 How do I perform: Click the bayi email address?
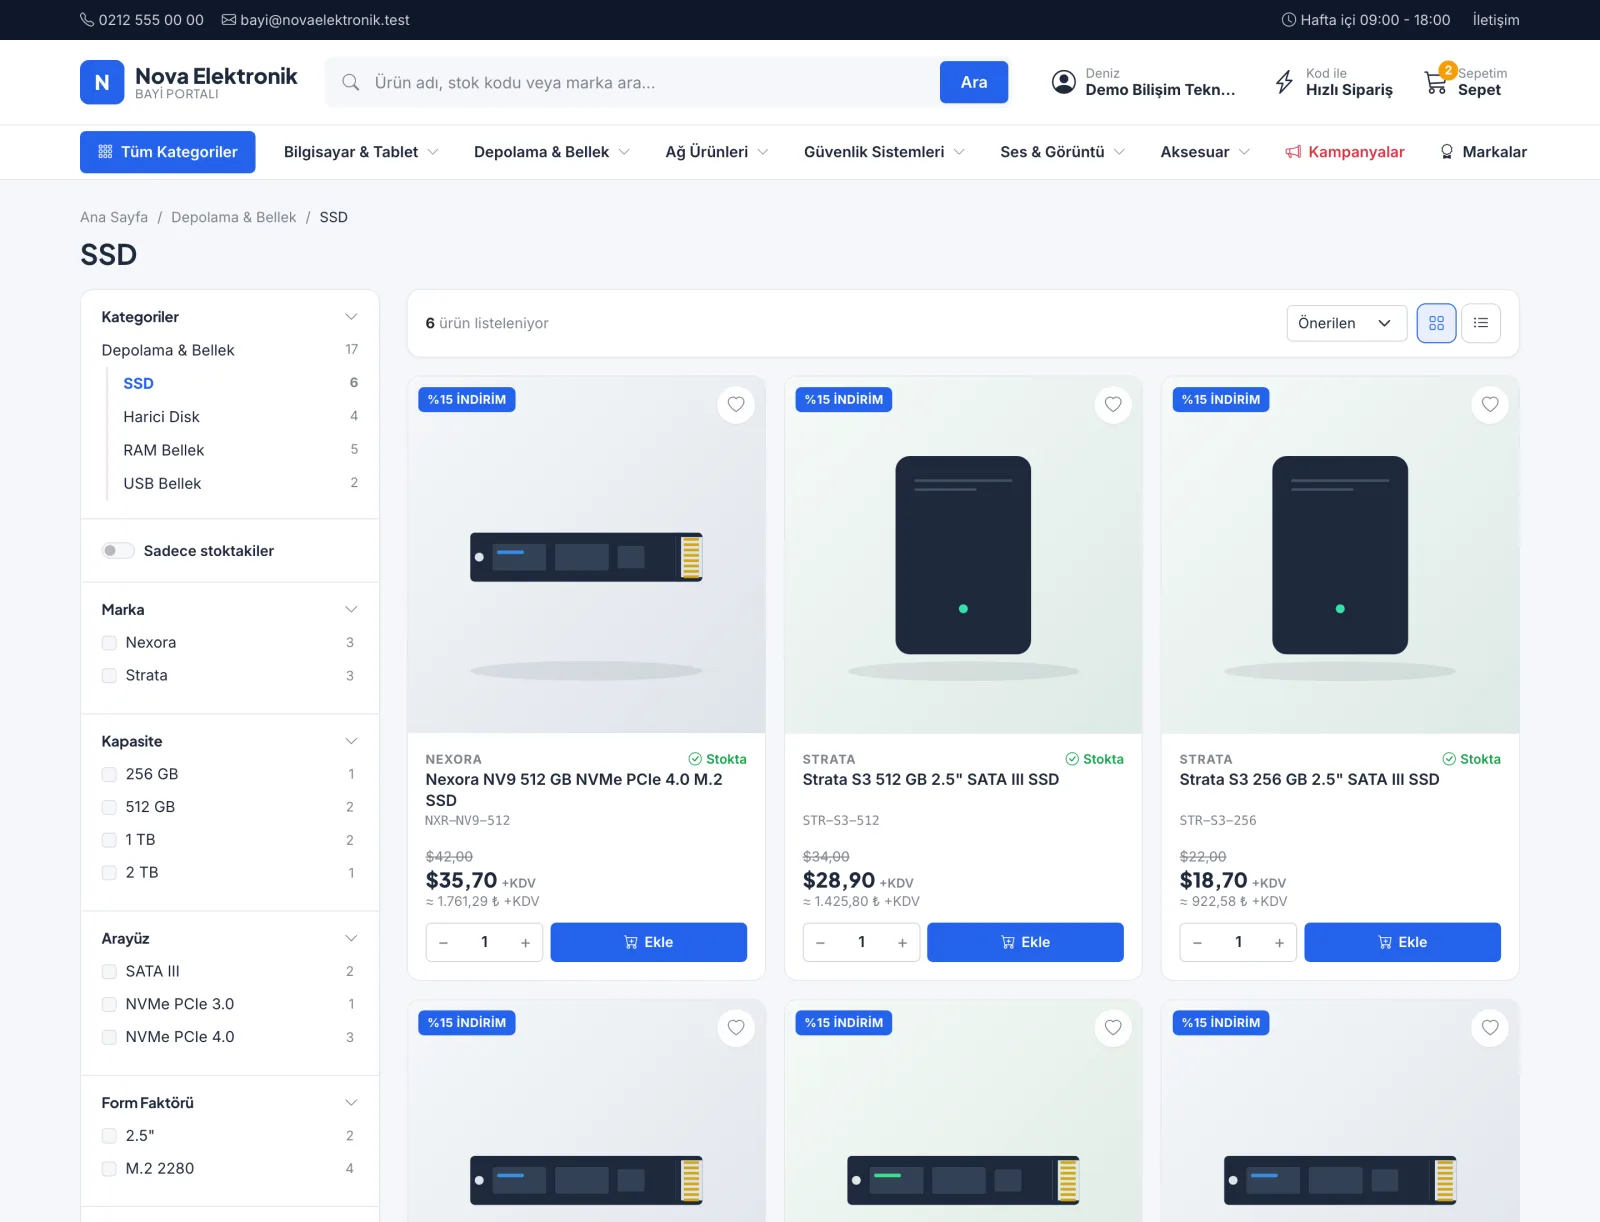click(316, 20)
